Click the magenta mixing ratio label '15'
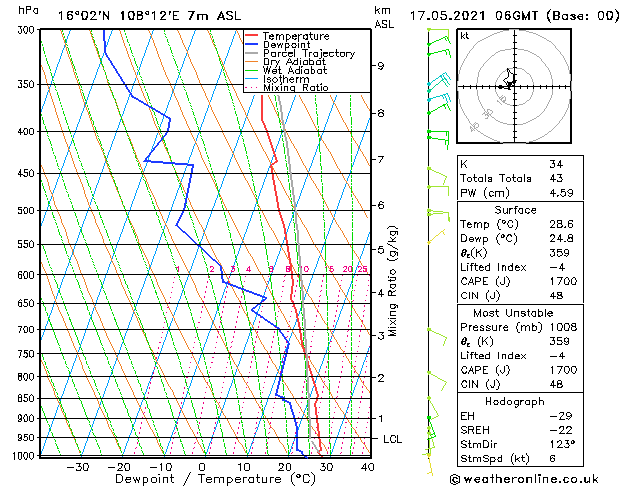629x486 pixels. [x=330, y=269]
